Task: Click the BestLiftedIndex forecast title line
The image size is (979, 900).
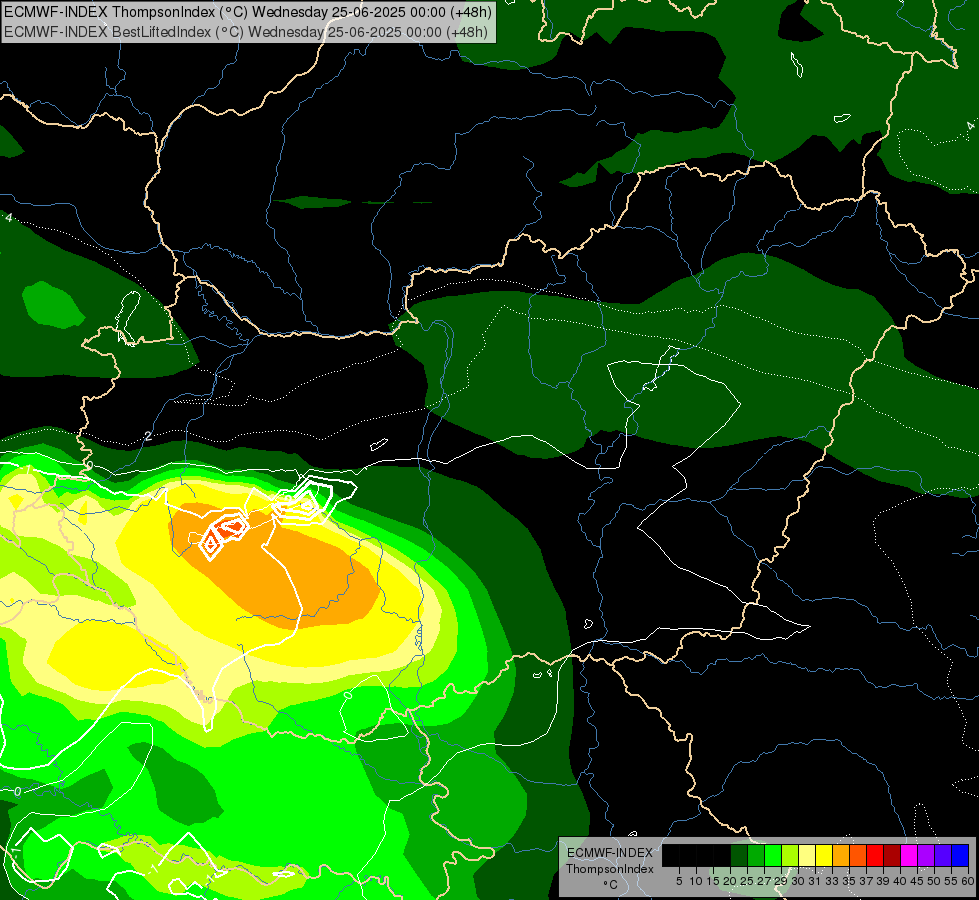Action: (246, 31)
